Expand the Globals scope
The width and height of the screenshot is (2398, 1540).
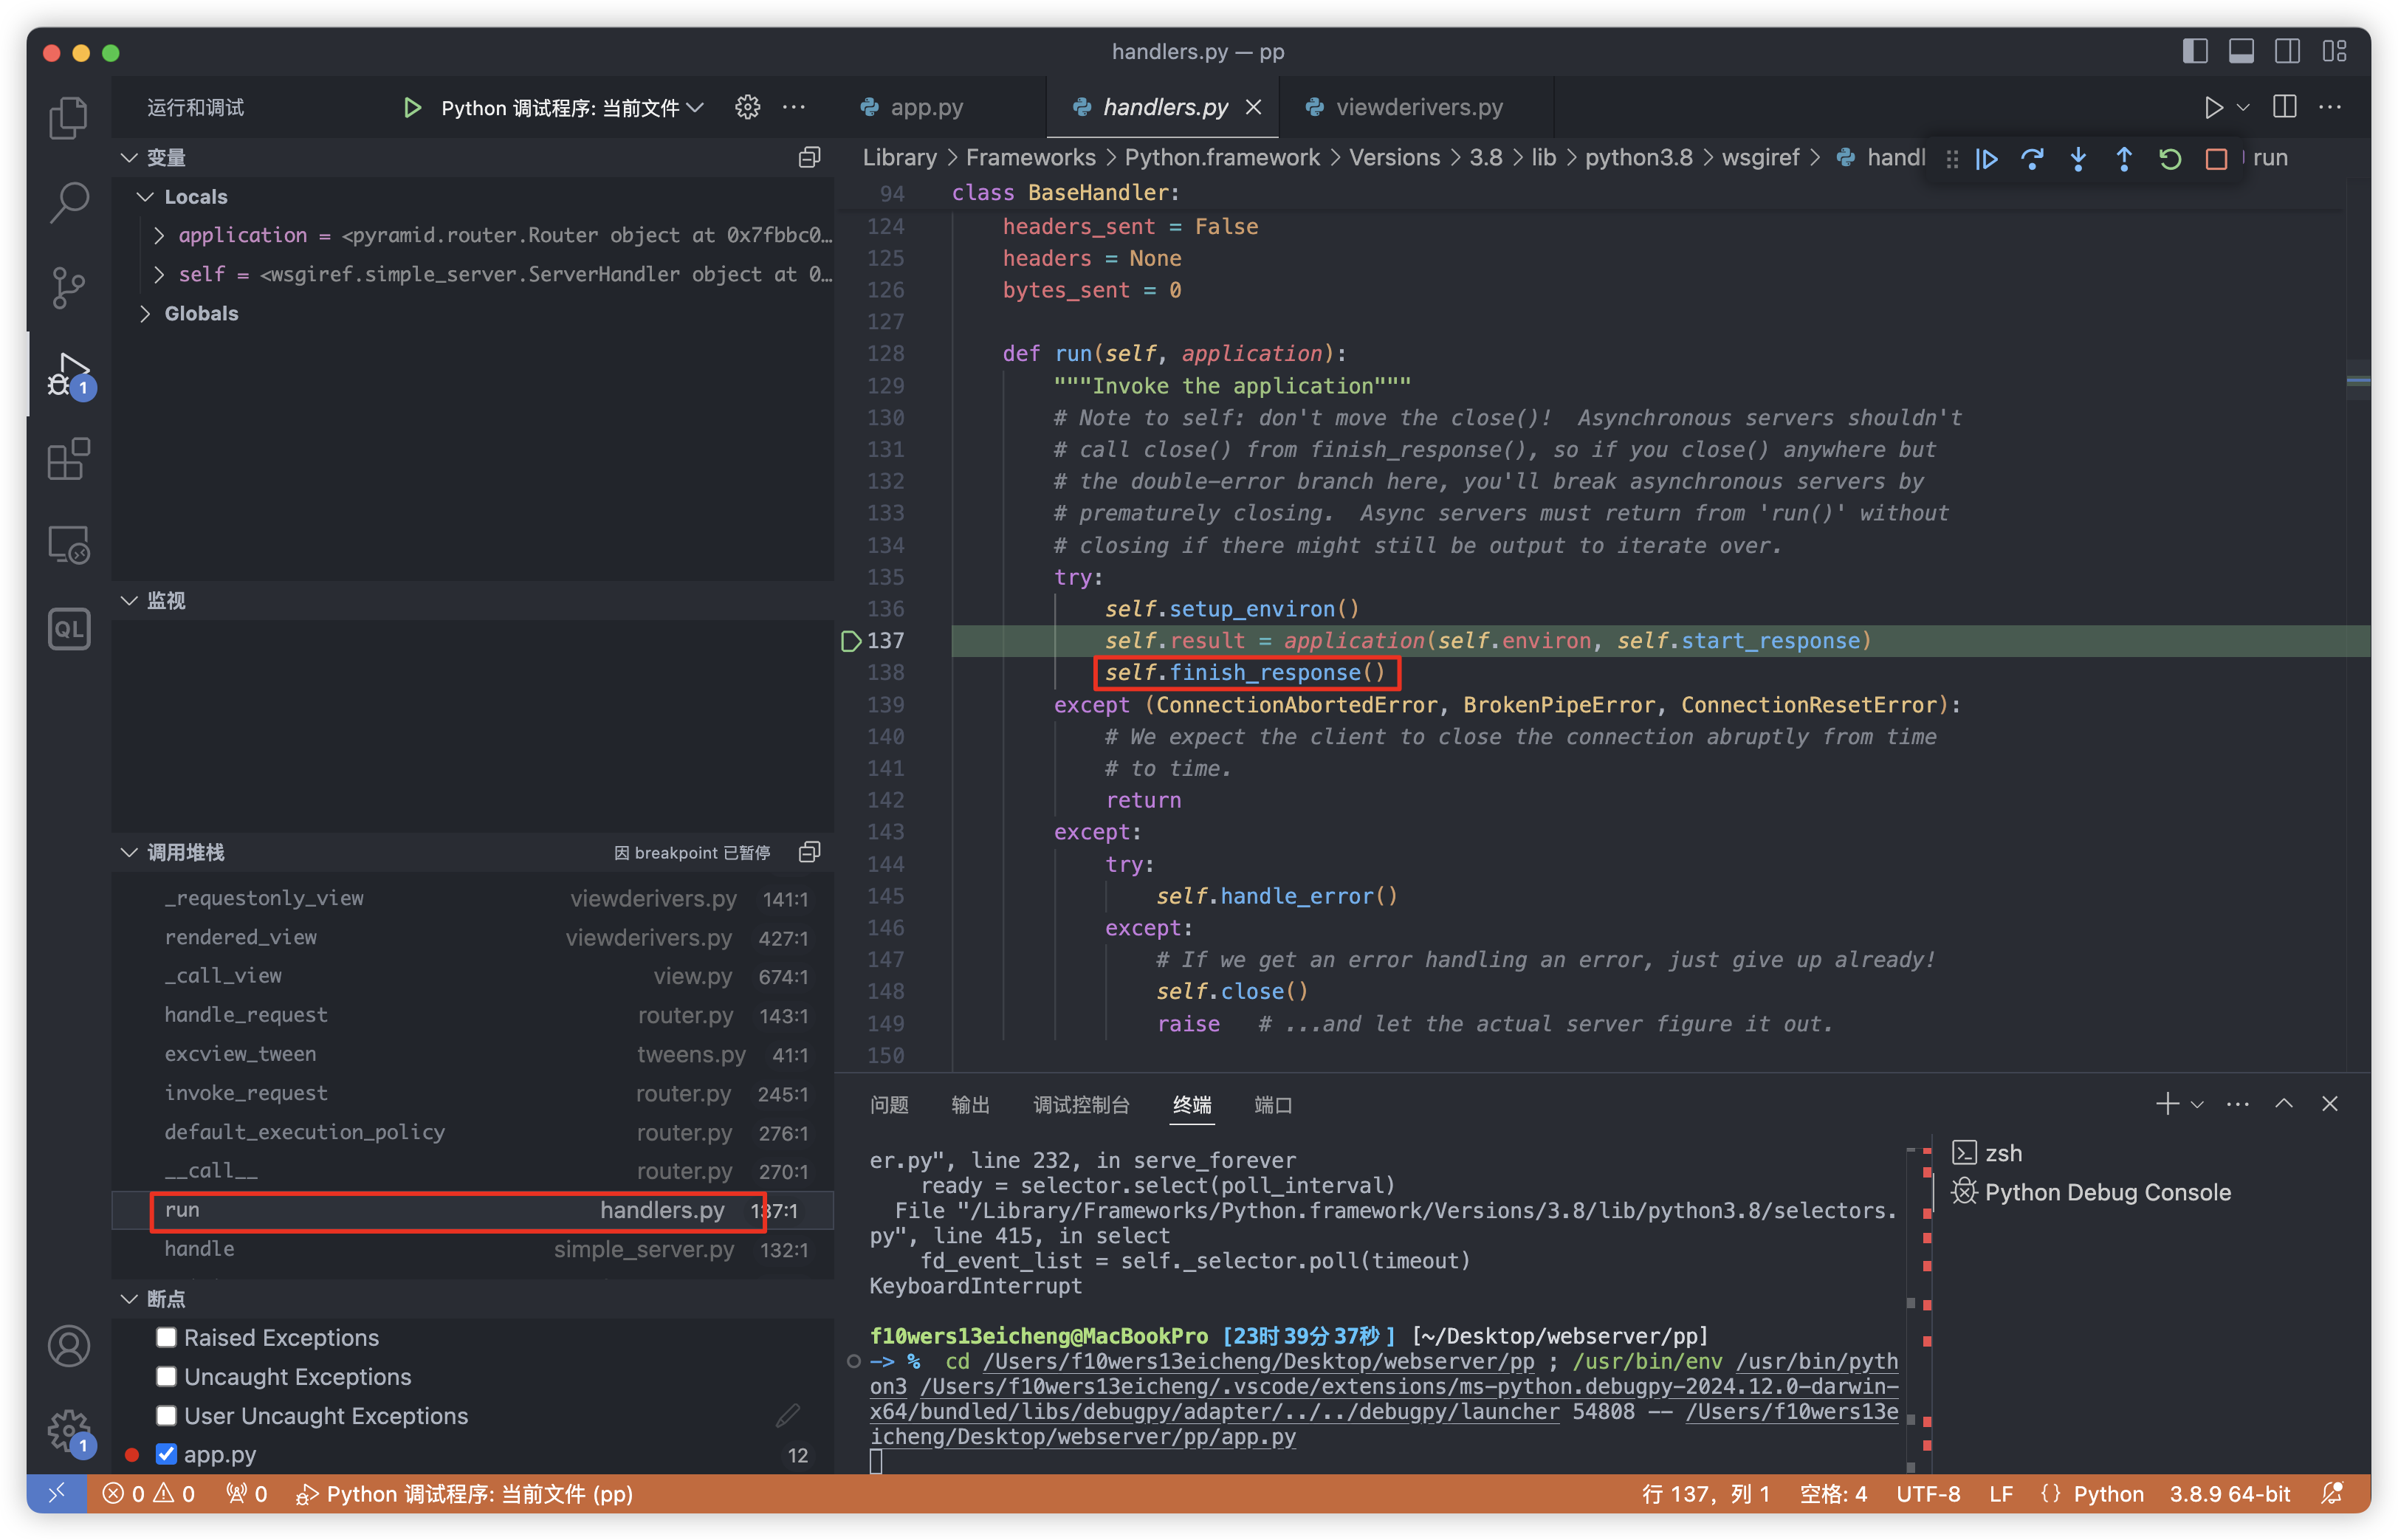(x=145, y=313)
